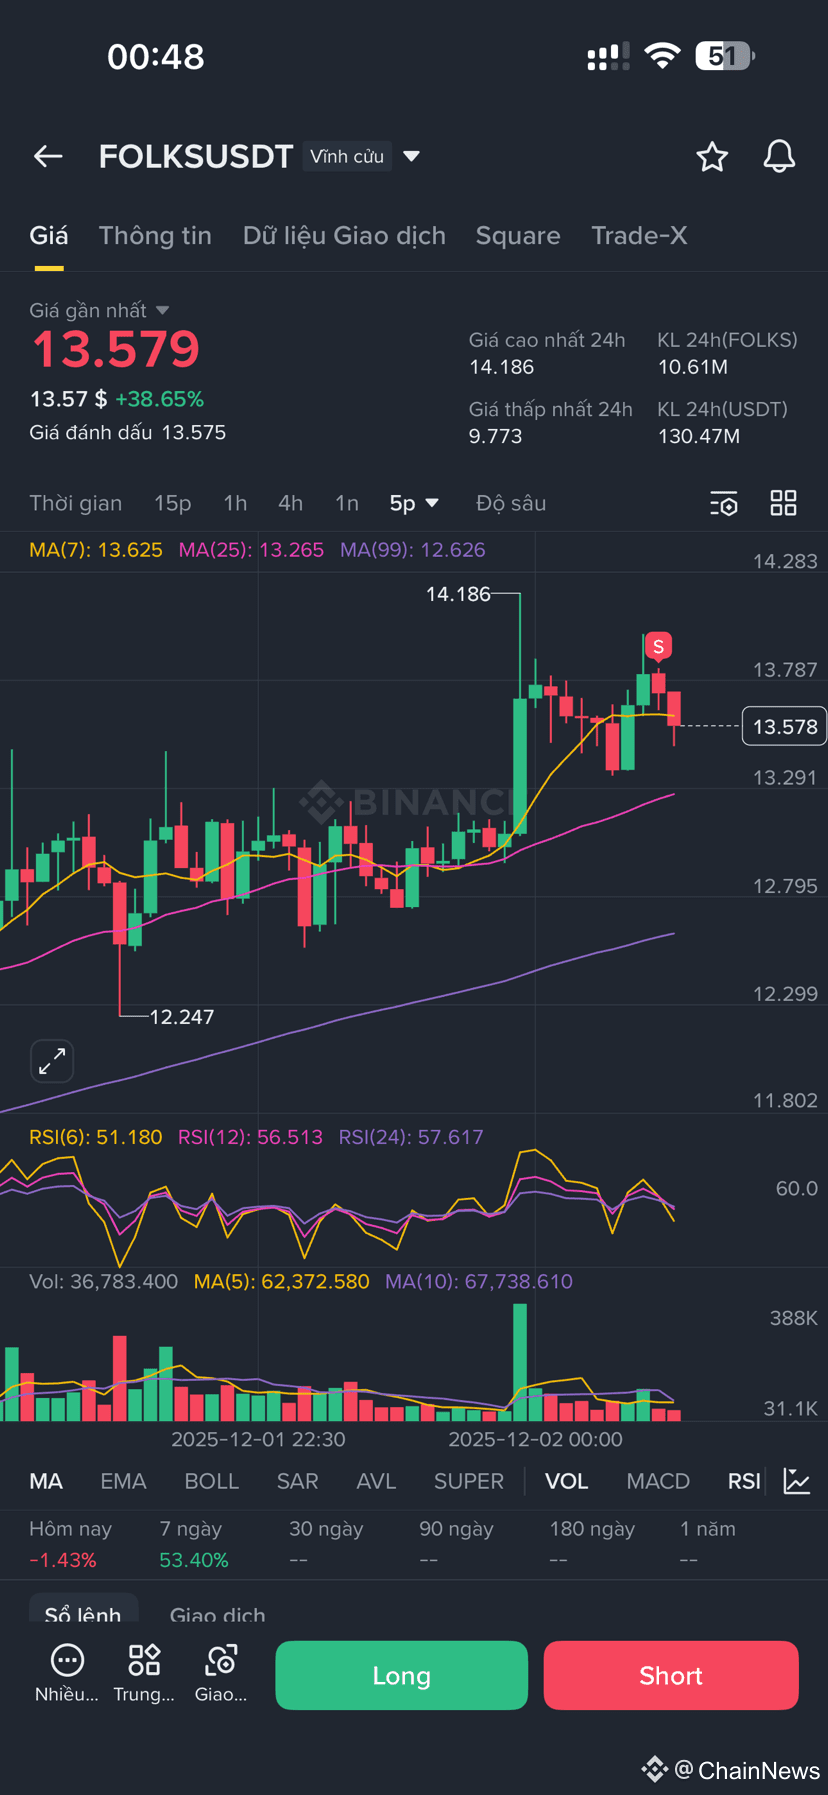The image size is (828, 1795).
Task: Expand Giá gần nhất price type dropdown
Action: pos(99,310)
